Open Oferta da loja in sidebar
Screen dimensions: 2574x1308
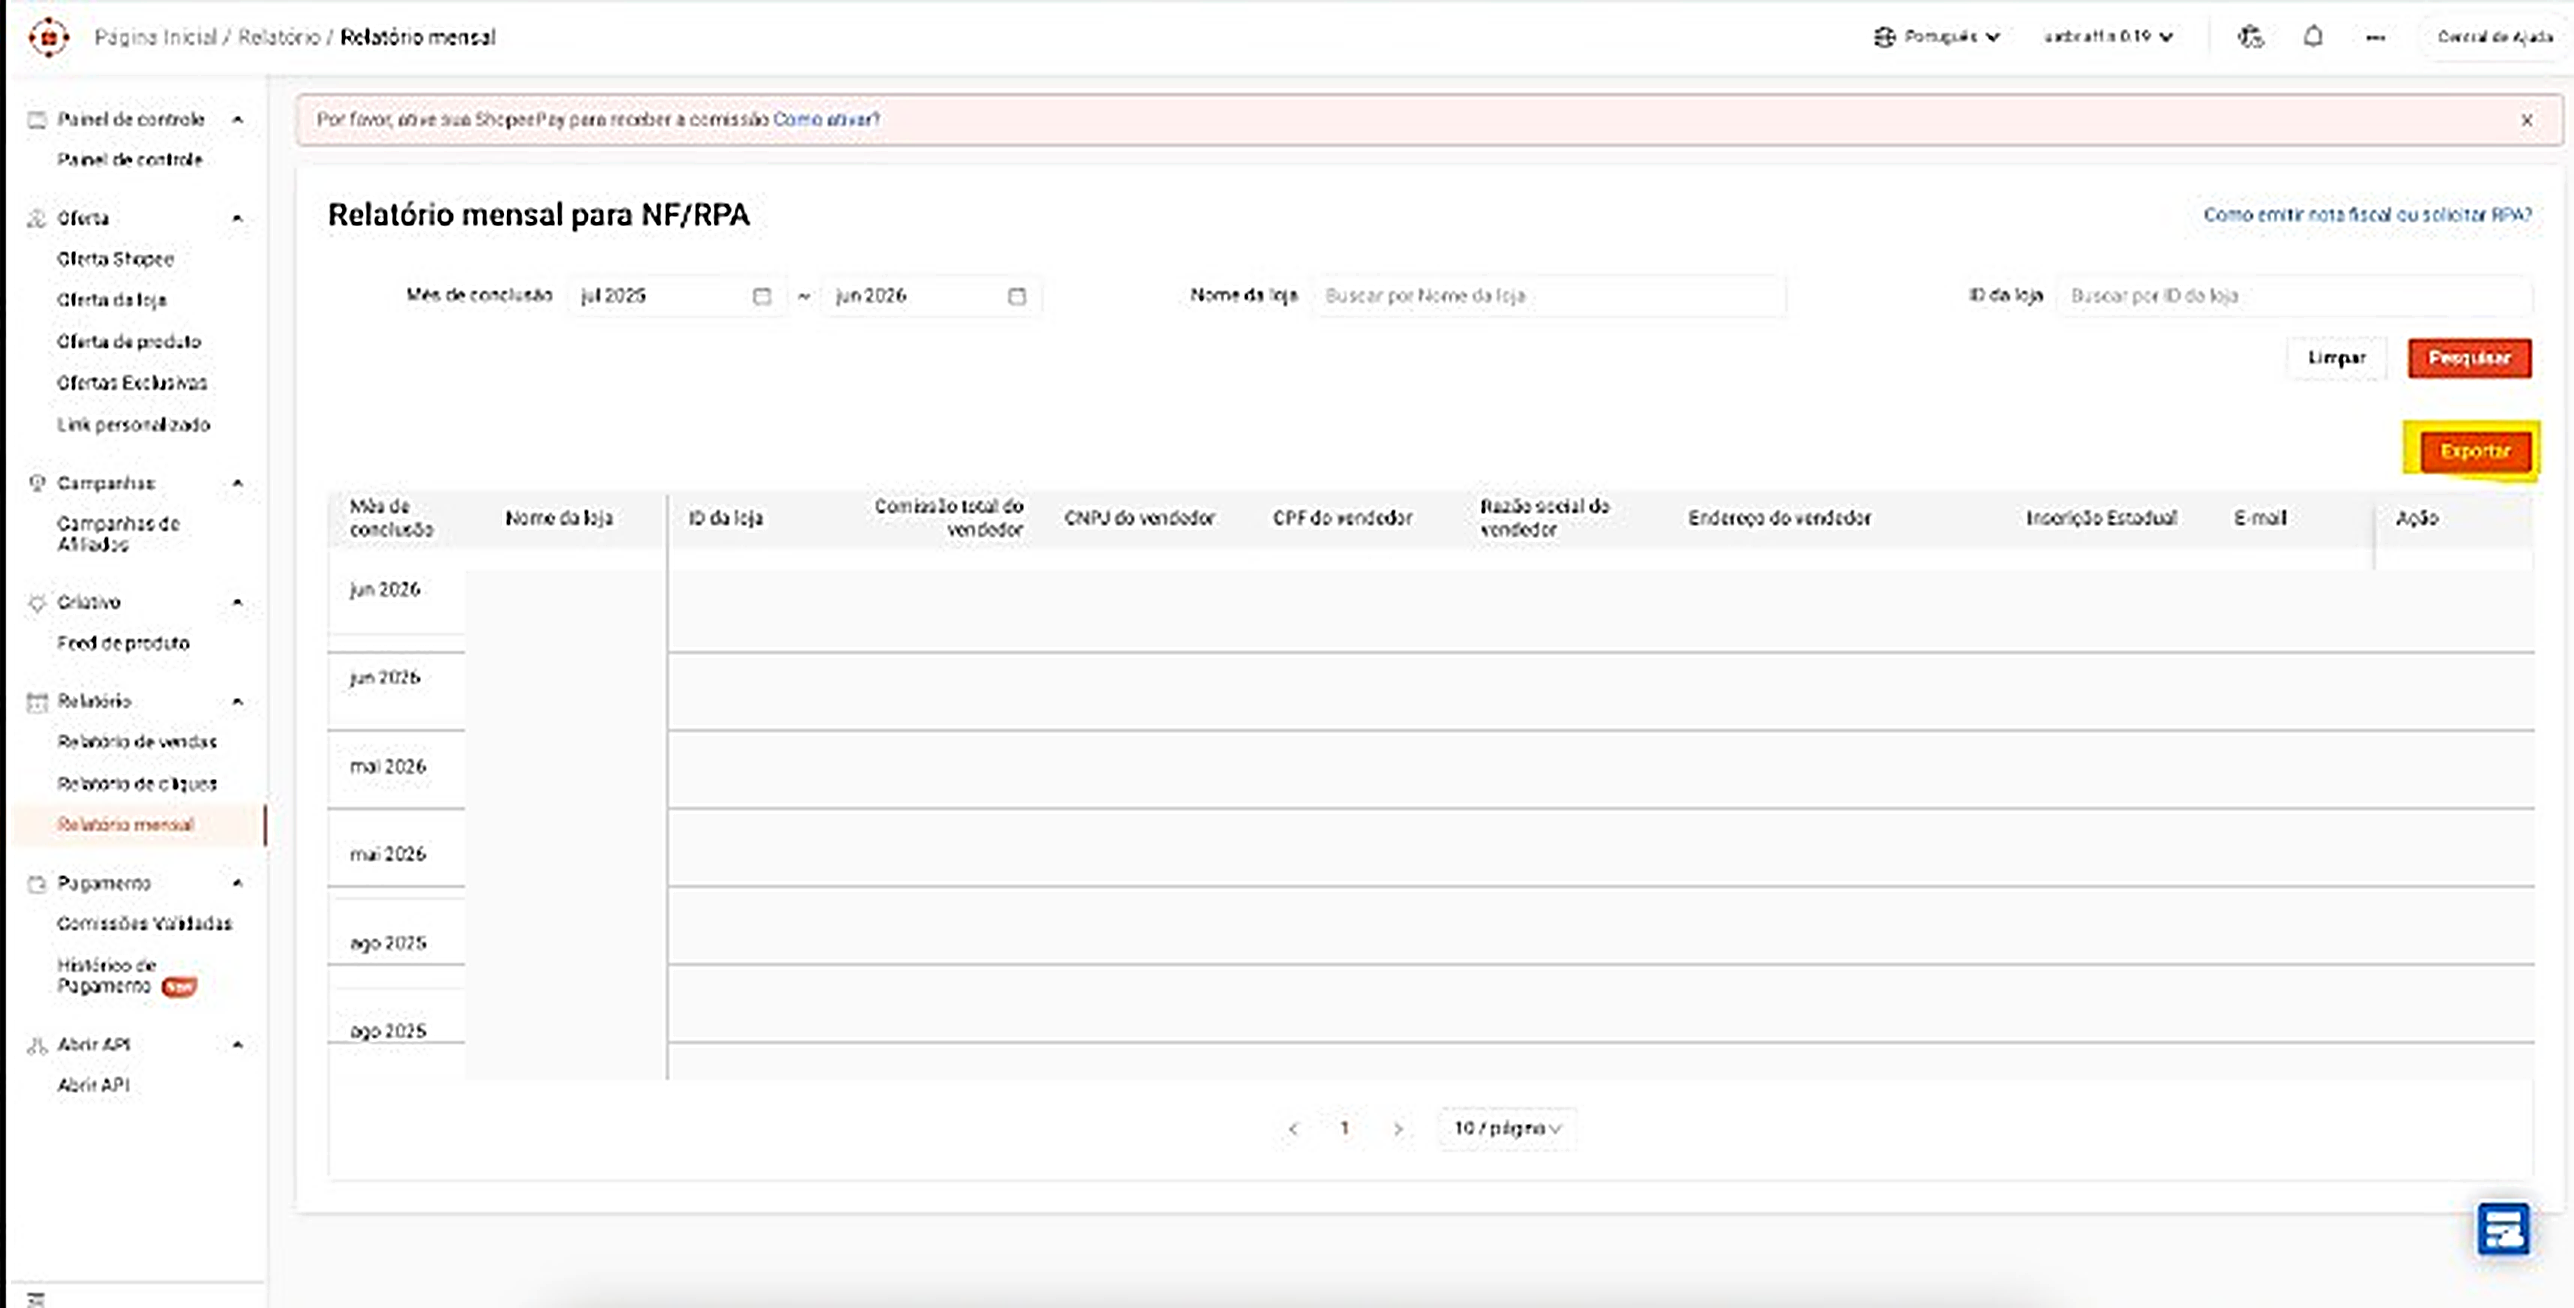pos(112,300)
